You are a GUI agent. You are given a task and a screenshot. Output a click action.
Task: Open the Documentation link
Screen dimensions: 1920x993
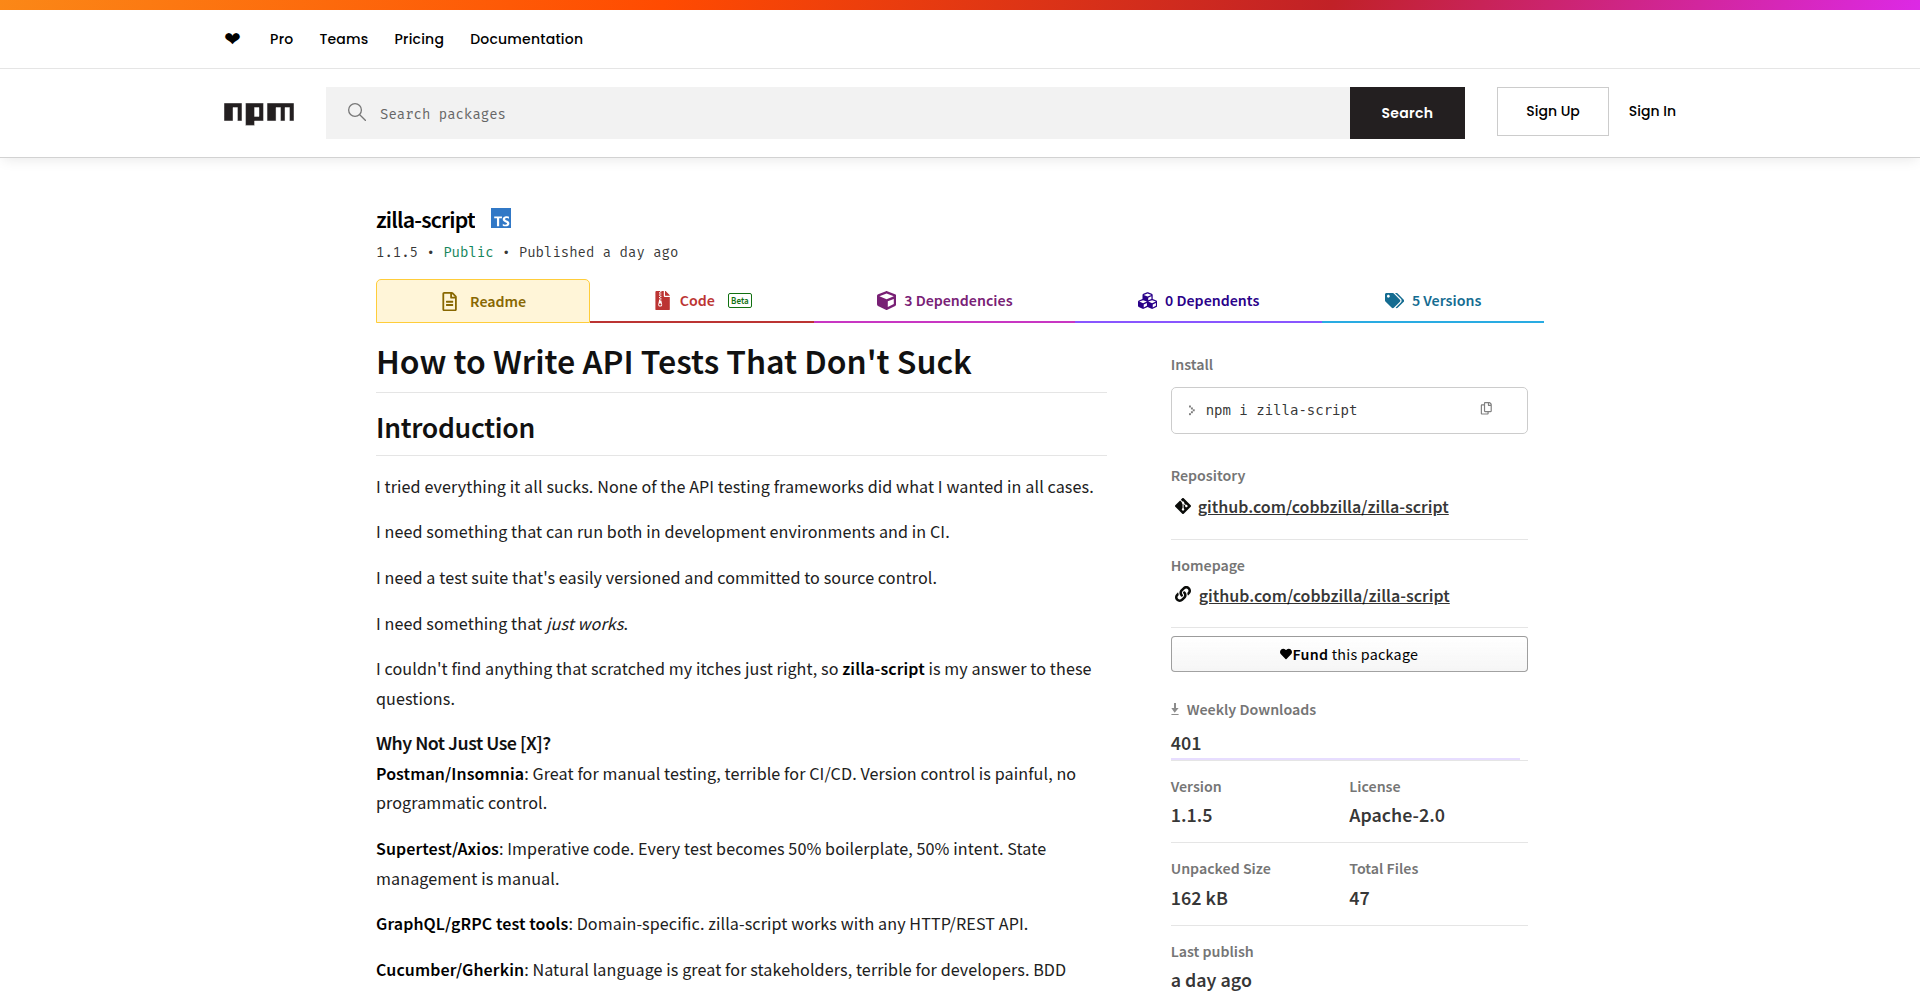pyautogui.click(x=526, y=39)
